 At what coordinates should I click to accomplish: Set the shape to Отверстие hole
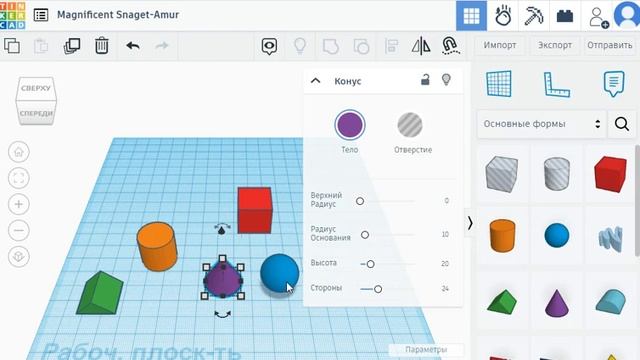(410, 125)
